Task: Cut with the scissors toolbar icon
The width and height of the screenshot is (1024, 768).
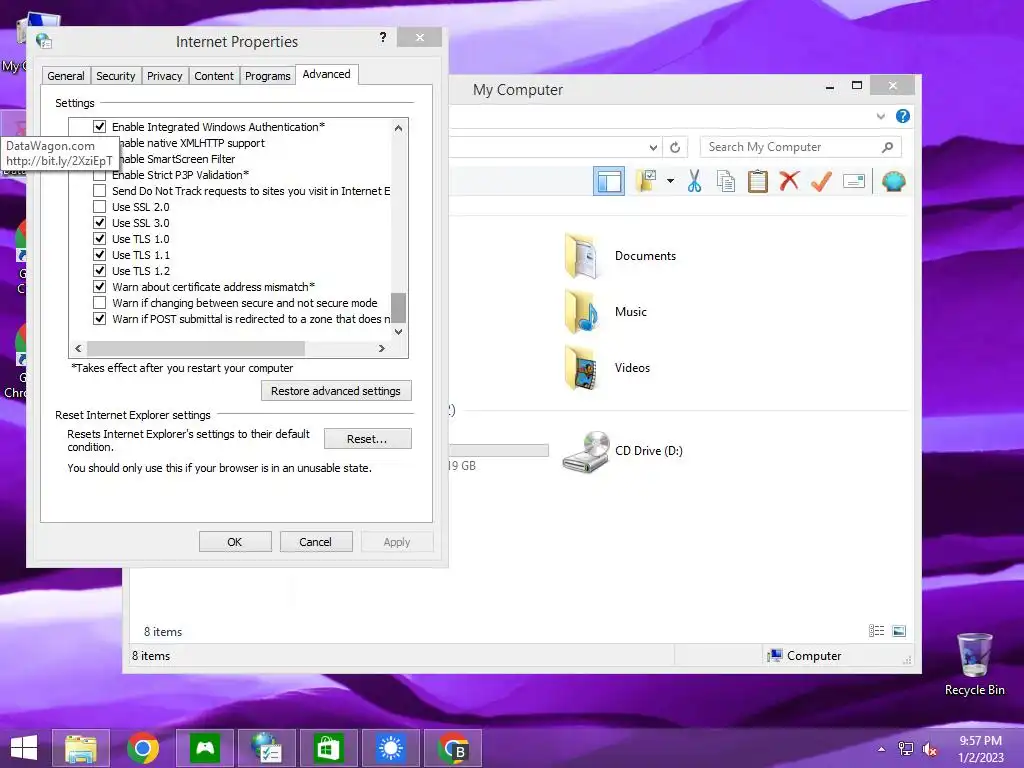Action: (694, 181)
